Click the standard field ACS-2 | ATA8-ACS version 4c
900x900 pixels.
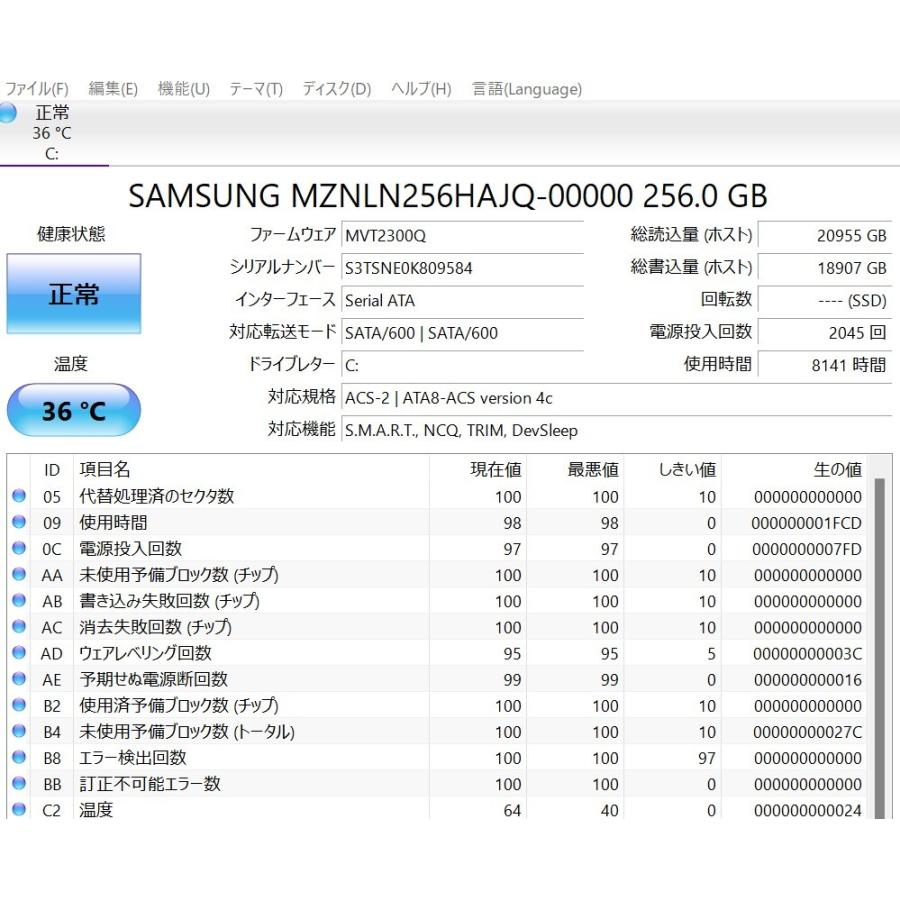(616, 398)
